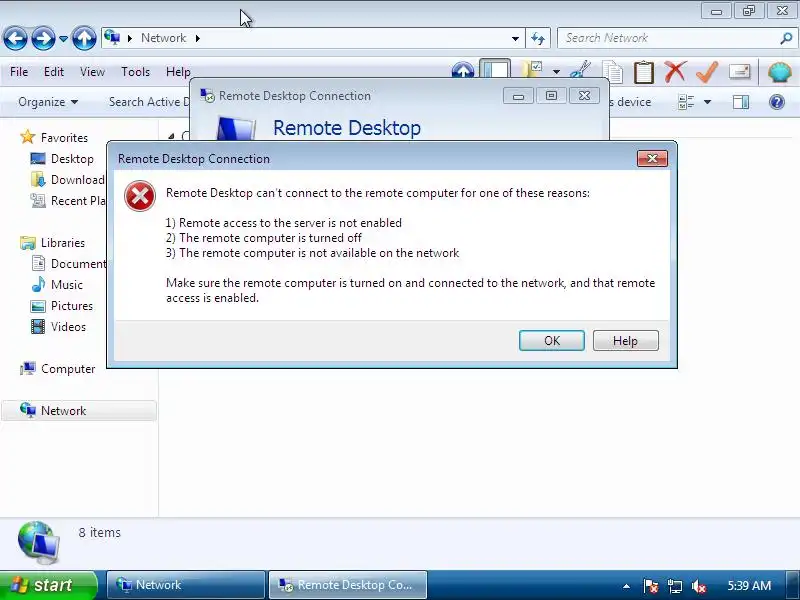Open the File menu
Viewport: 800px width, 600px height.
pyautogui.click(x=19, y=71)
